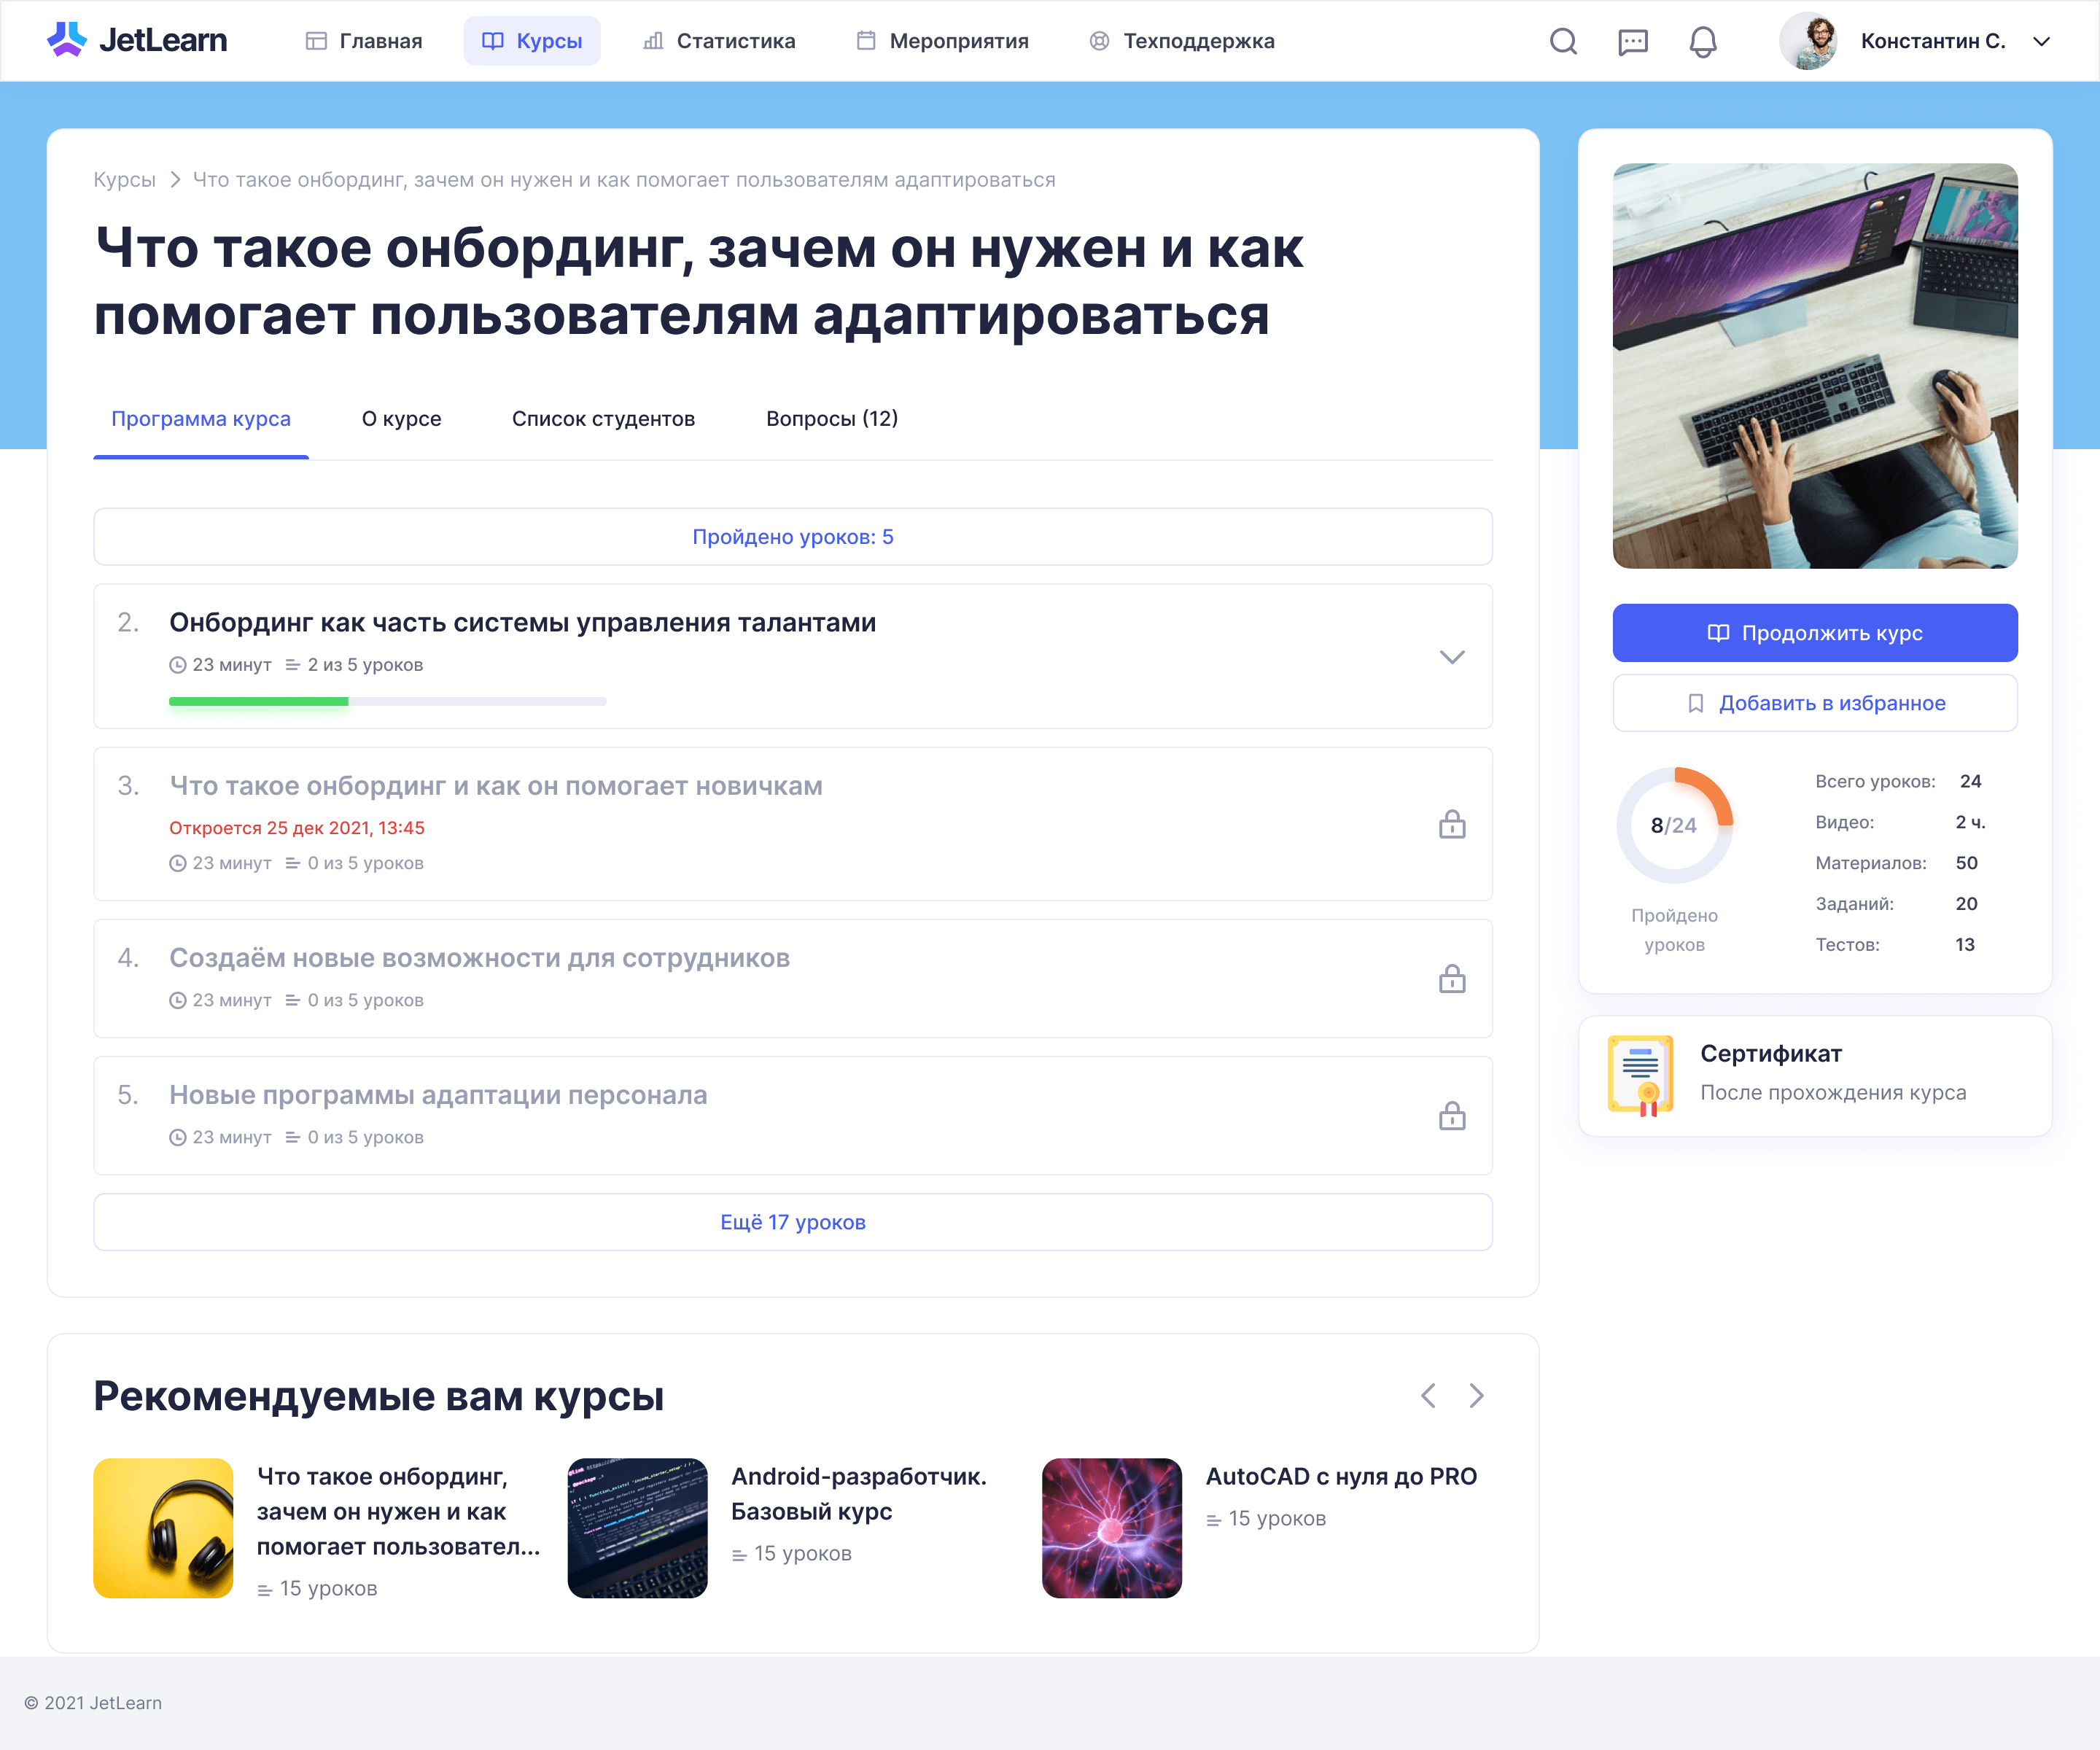
Task: Click «Добавить в избранное» button
Action: [x=1814, y=703]
